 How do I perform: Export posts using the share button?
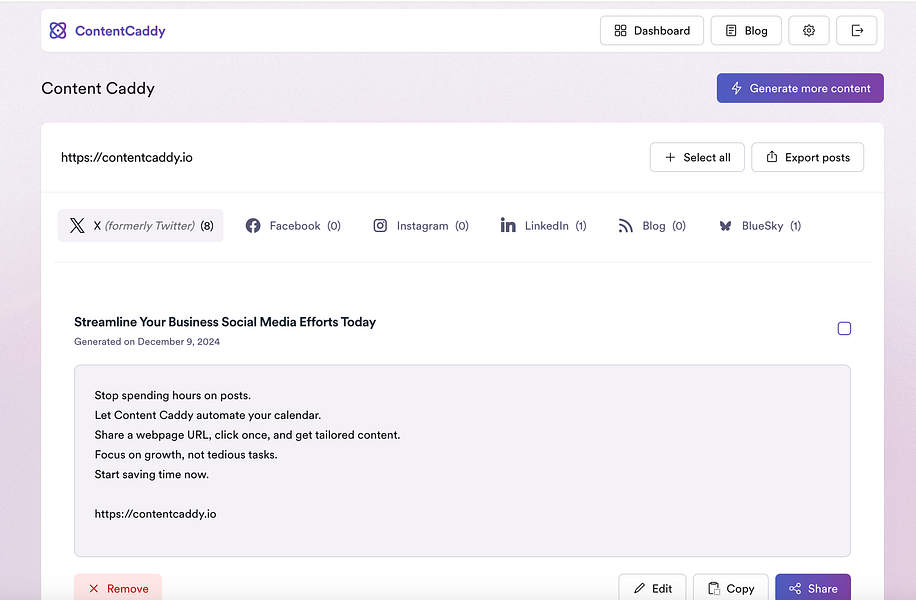tap(807, 157)
